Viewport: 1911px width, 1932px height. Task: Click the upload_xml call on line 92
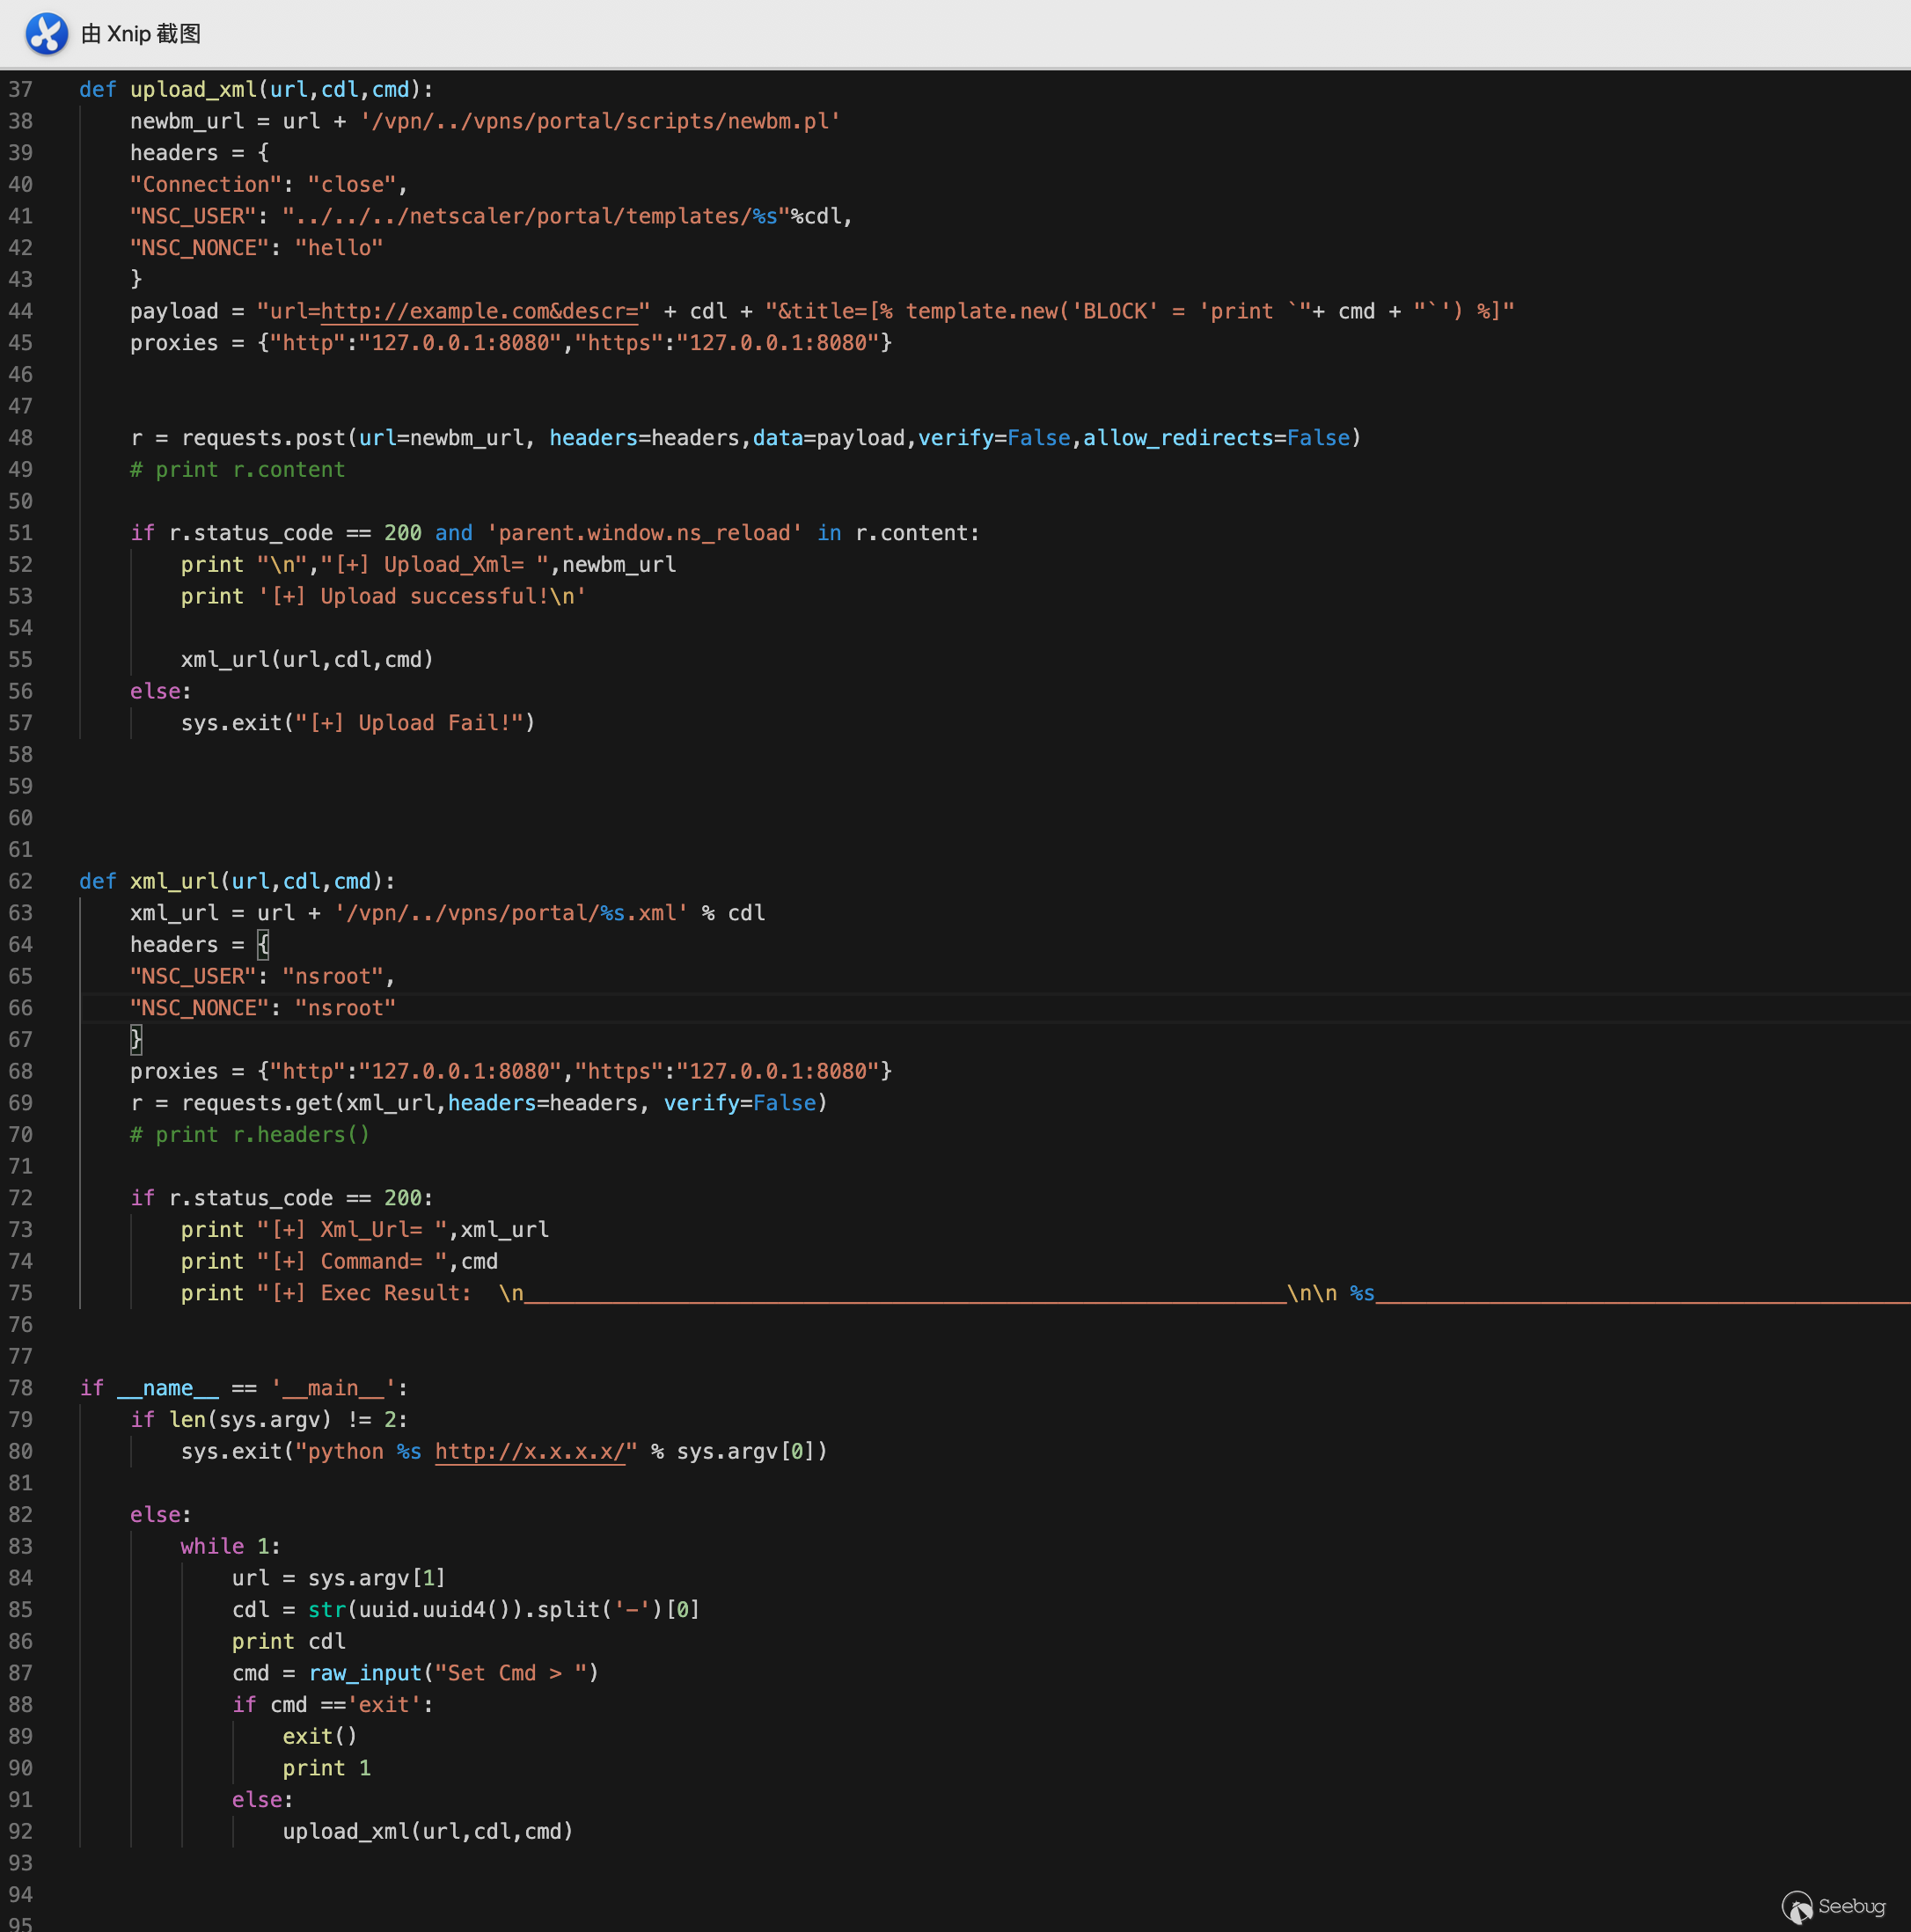tap(427, 1831)
